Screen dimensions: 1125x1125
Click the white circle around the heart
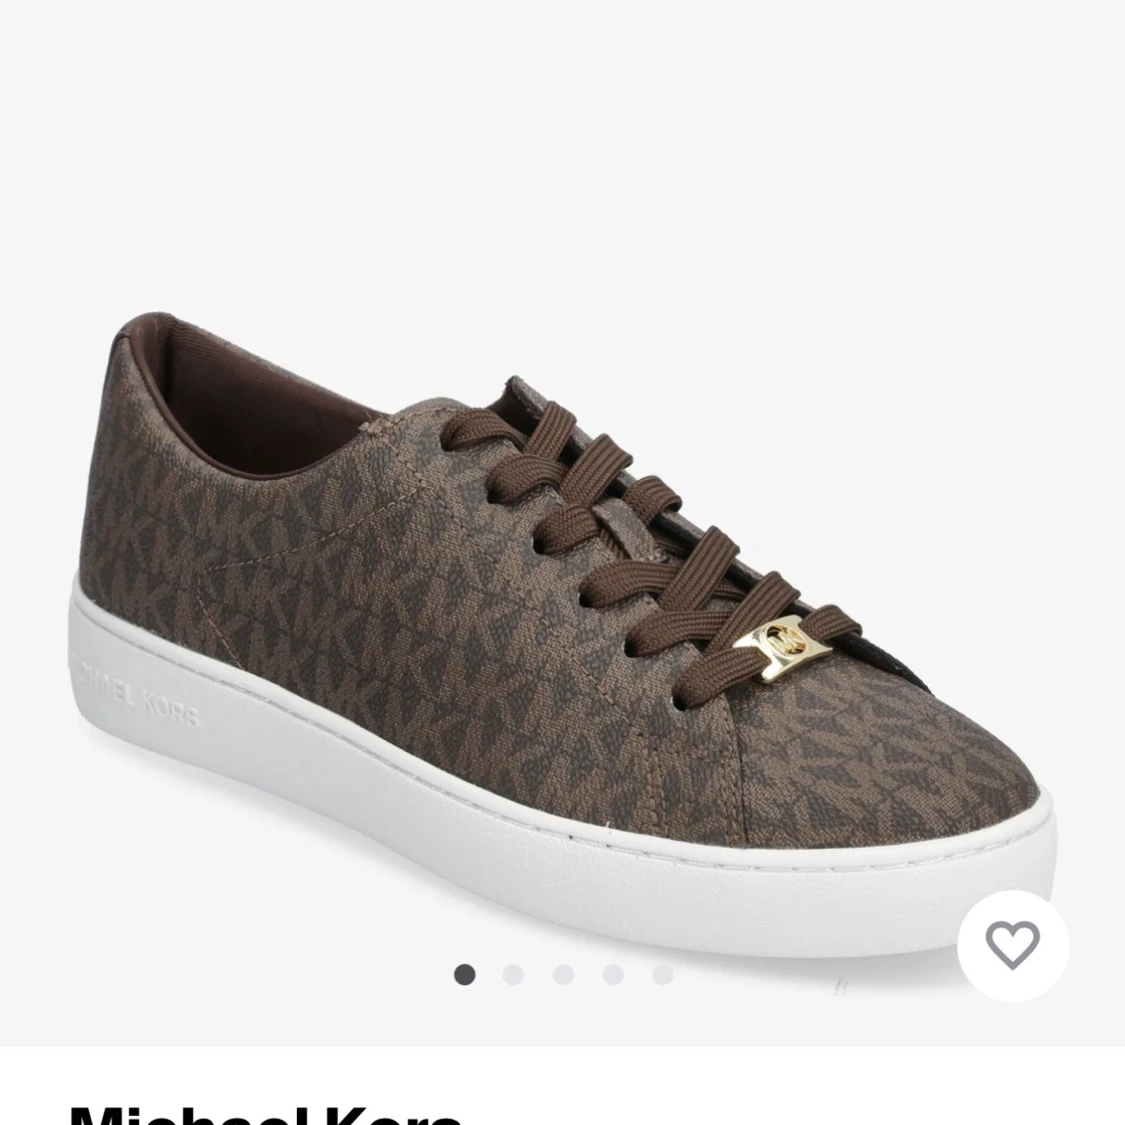pyautogui.click(x=1012, y=946)
